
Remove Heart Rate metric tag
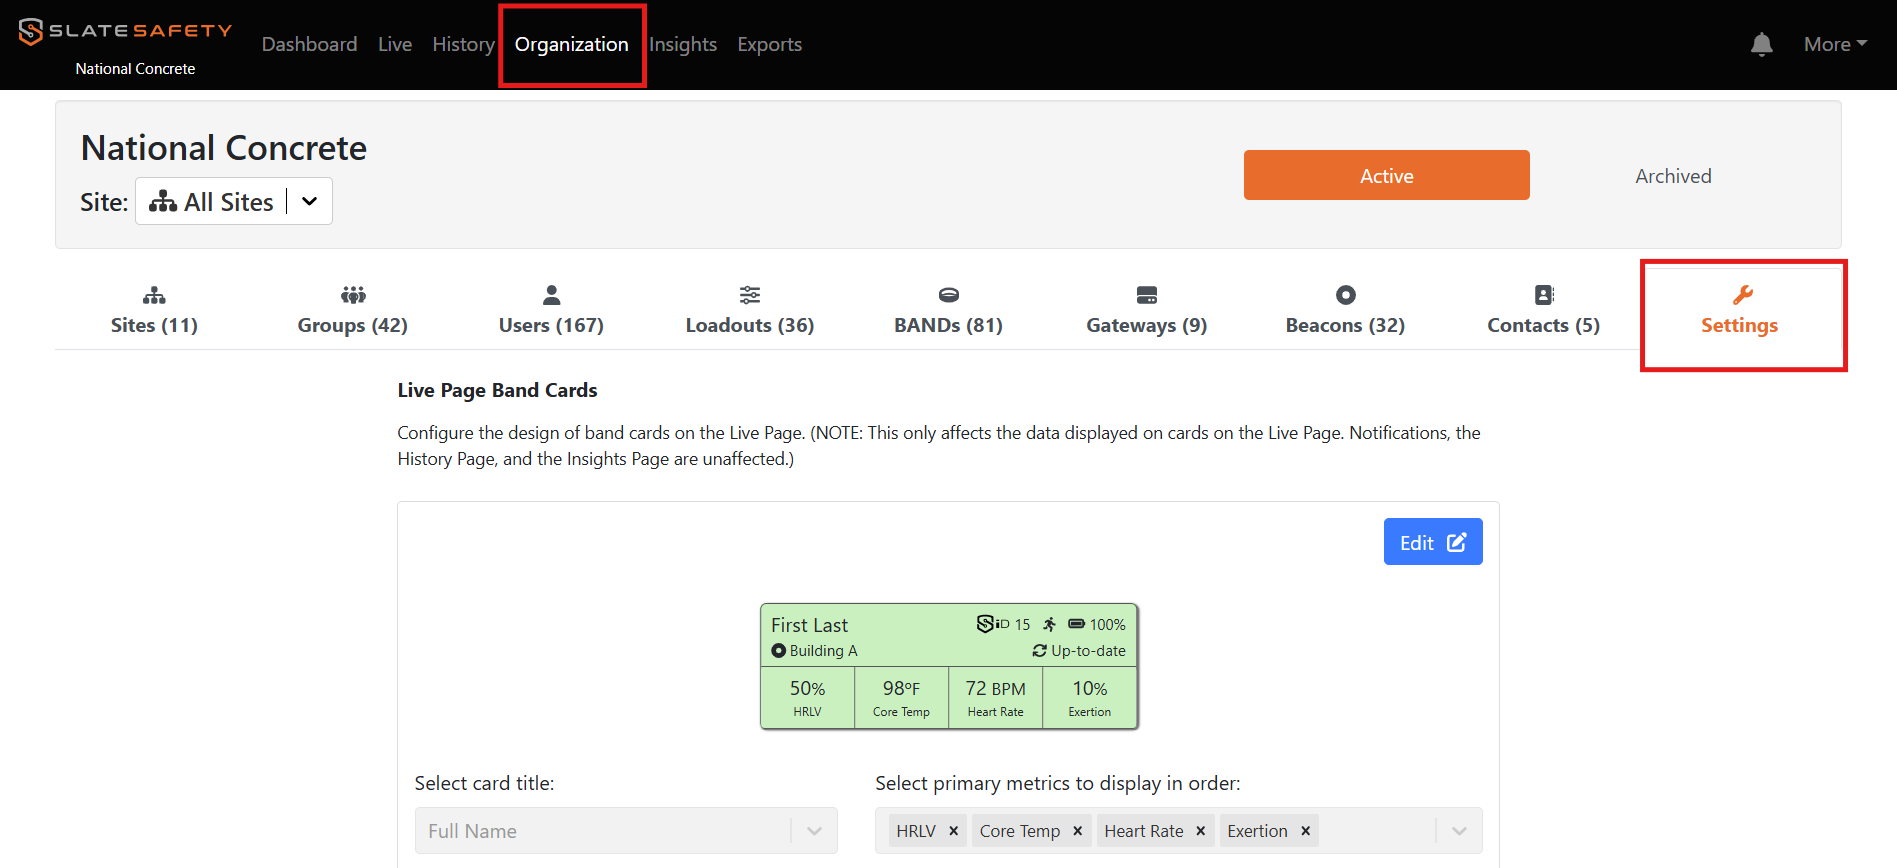(x=1201, y=831)
